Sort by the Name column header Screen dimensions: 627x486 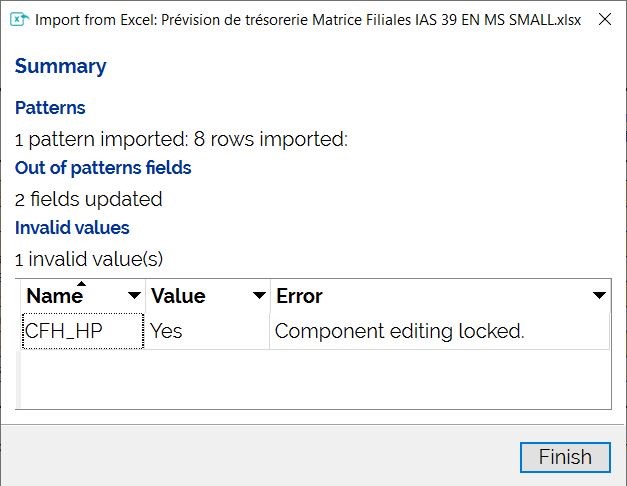[x=55, y=296]
